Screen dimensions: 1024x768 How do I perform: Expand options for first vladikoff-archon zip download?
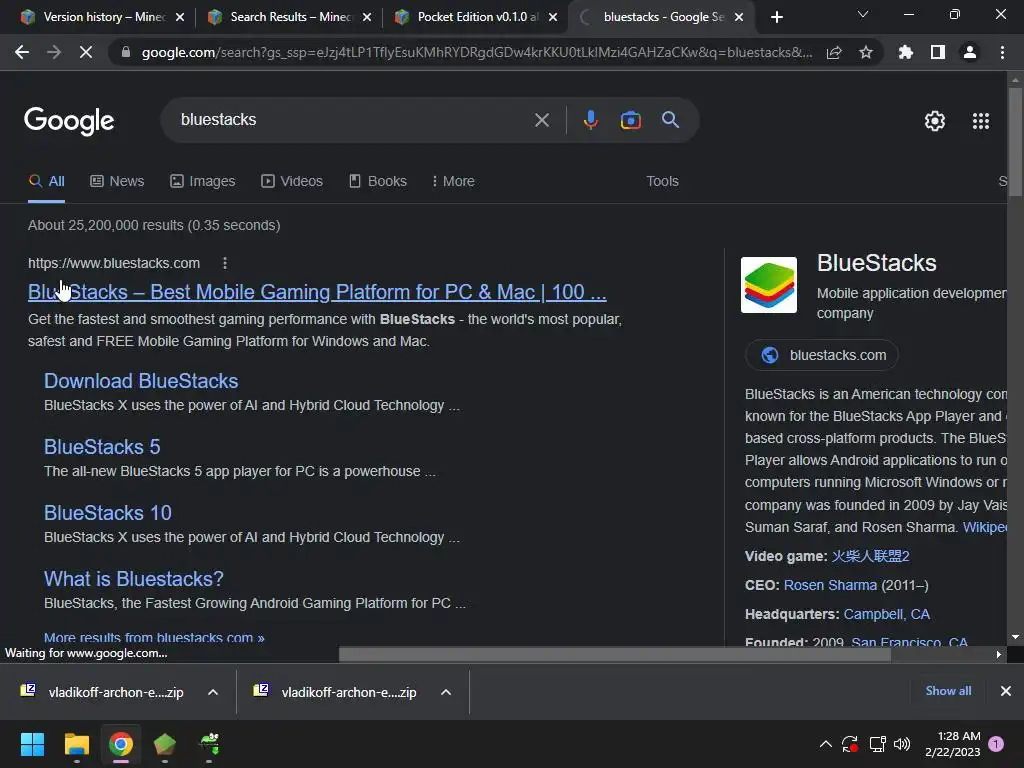213,692
